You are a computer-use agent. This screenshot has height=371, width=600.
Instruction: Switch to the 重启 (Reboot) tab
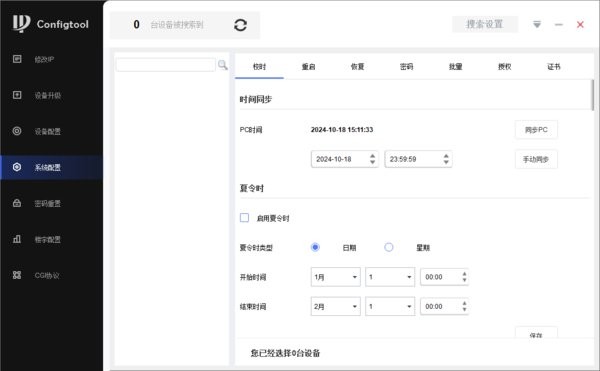pyautogui.click(x=308, y=67)
